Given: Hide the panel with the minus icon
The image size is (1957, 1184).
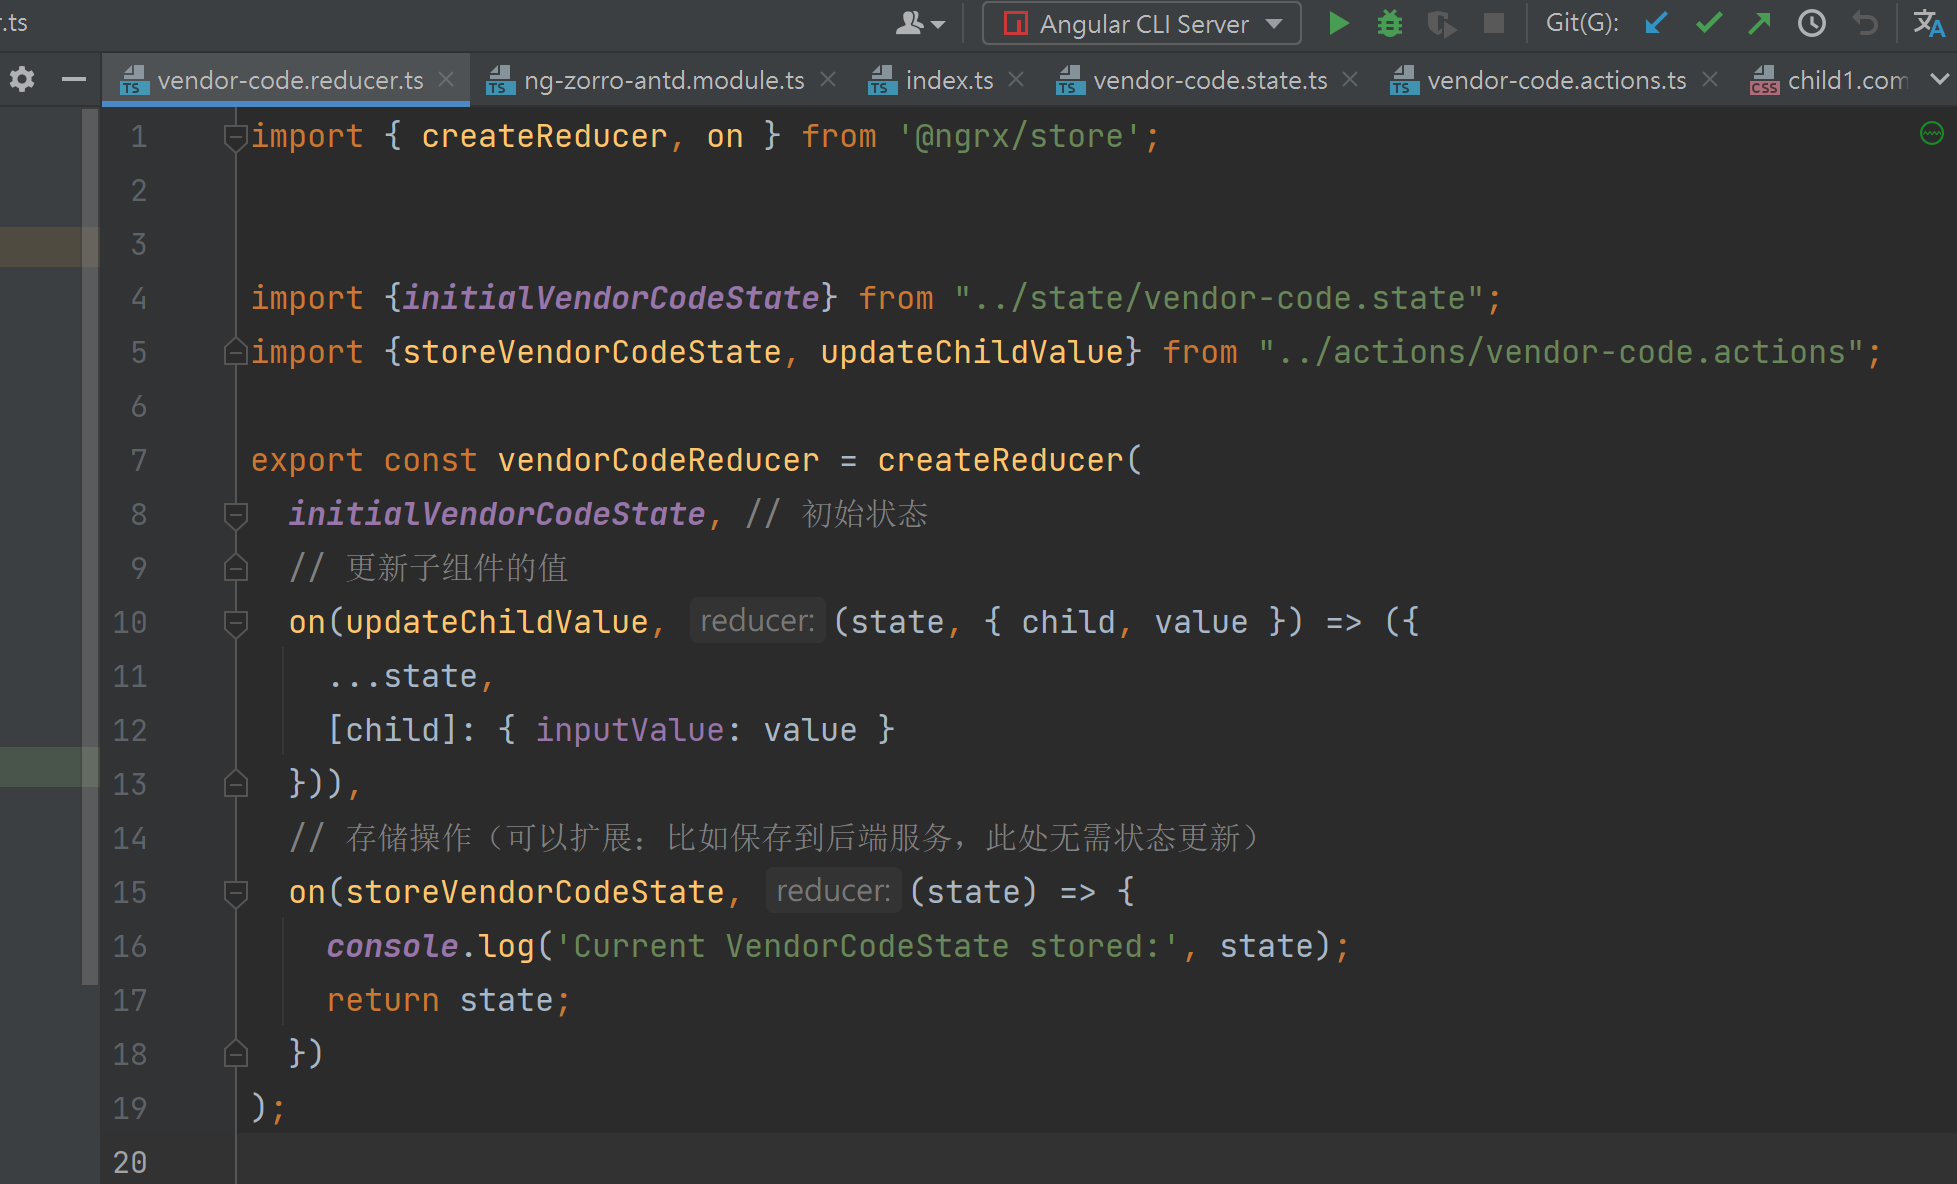Looking at the screenshot, I should [x=73, y=79].
